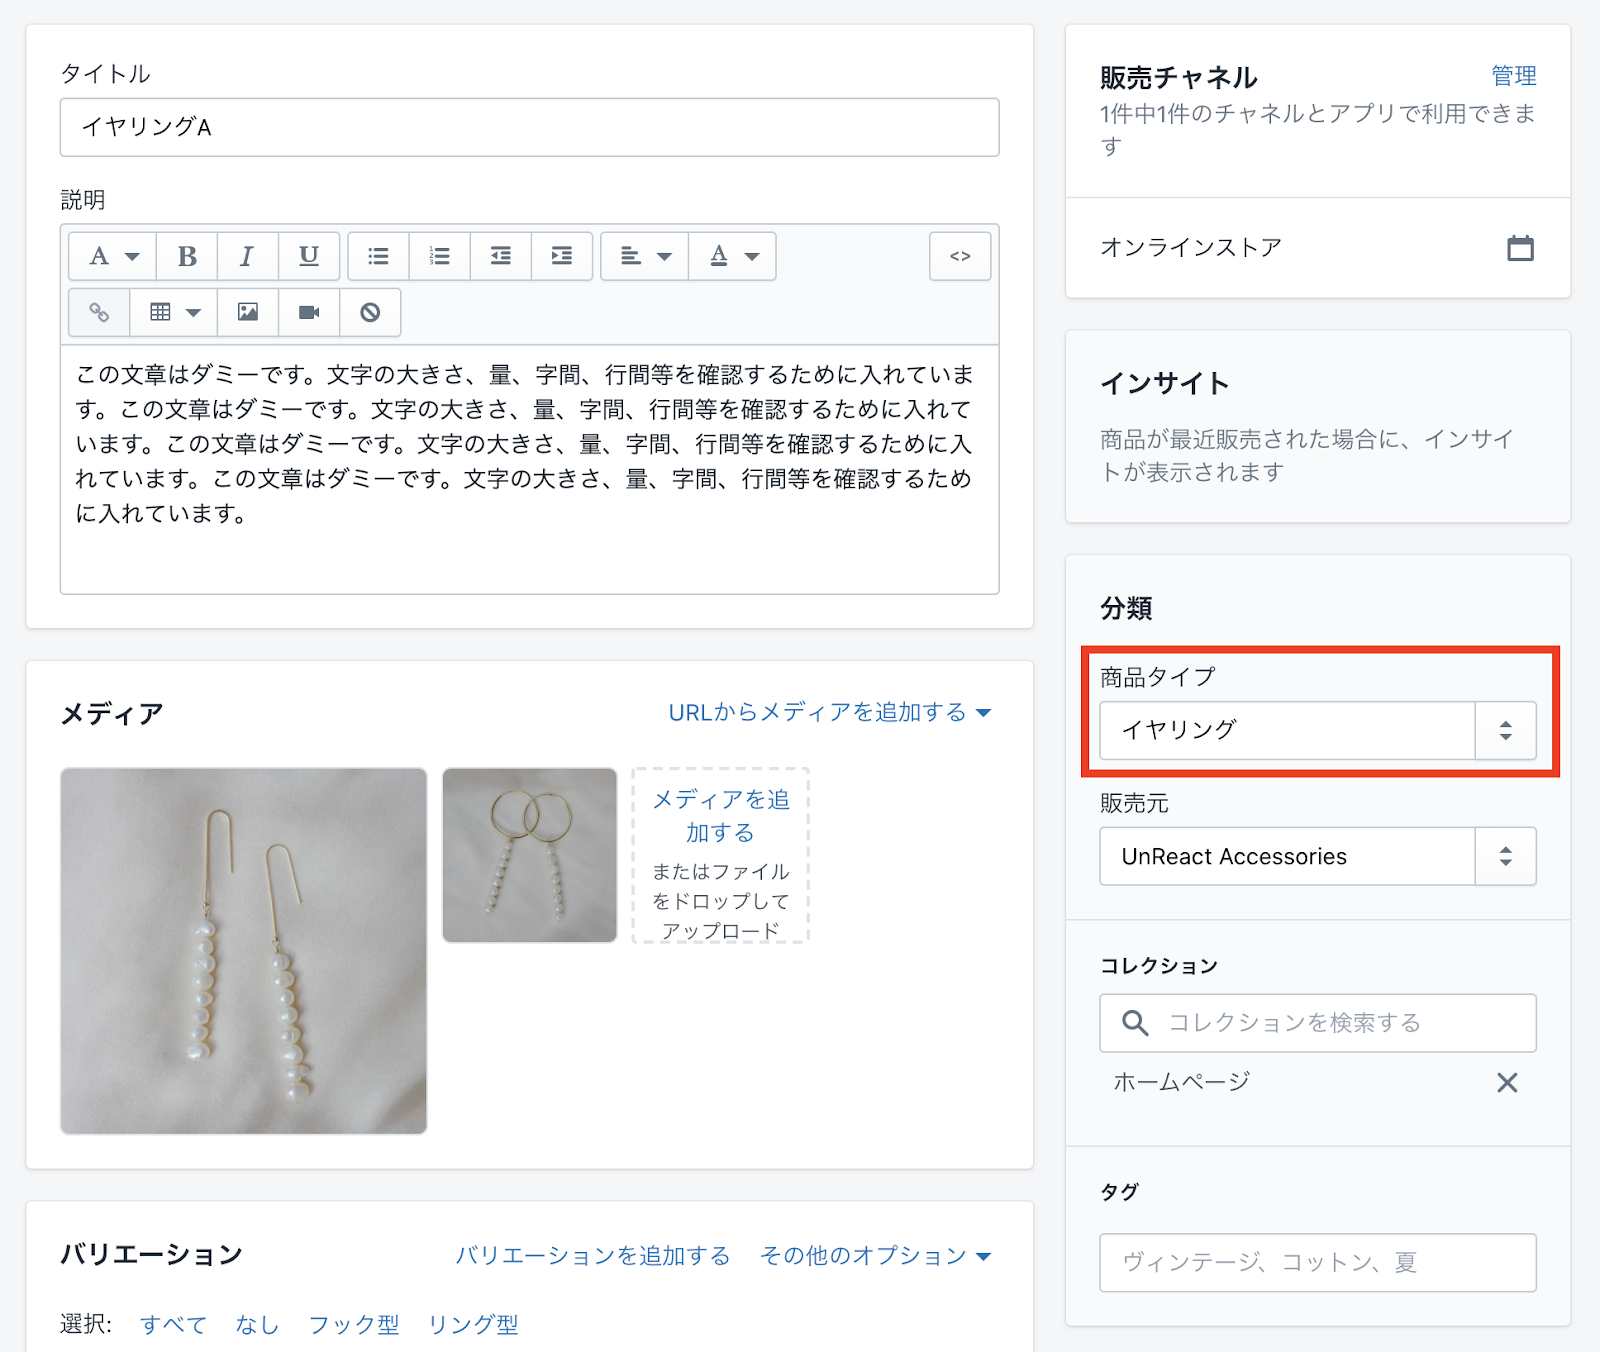1600x1352 pixels.
Task: Expand the 販売元 vendor selector
Action: coord(1317,857)
